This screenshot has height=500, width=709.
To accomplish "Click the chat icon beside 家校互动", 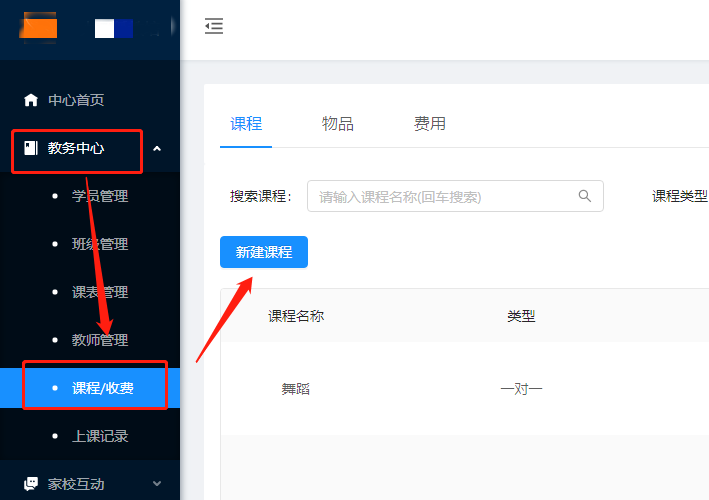I will pyautogui.click(x=31, y=484).
